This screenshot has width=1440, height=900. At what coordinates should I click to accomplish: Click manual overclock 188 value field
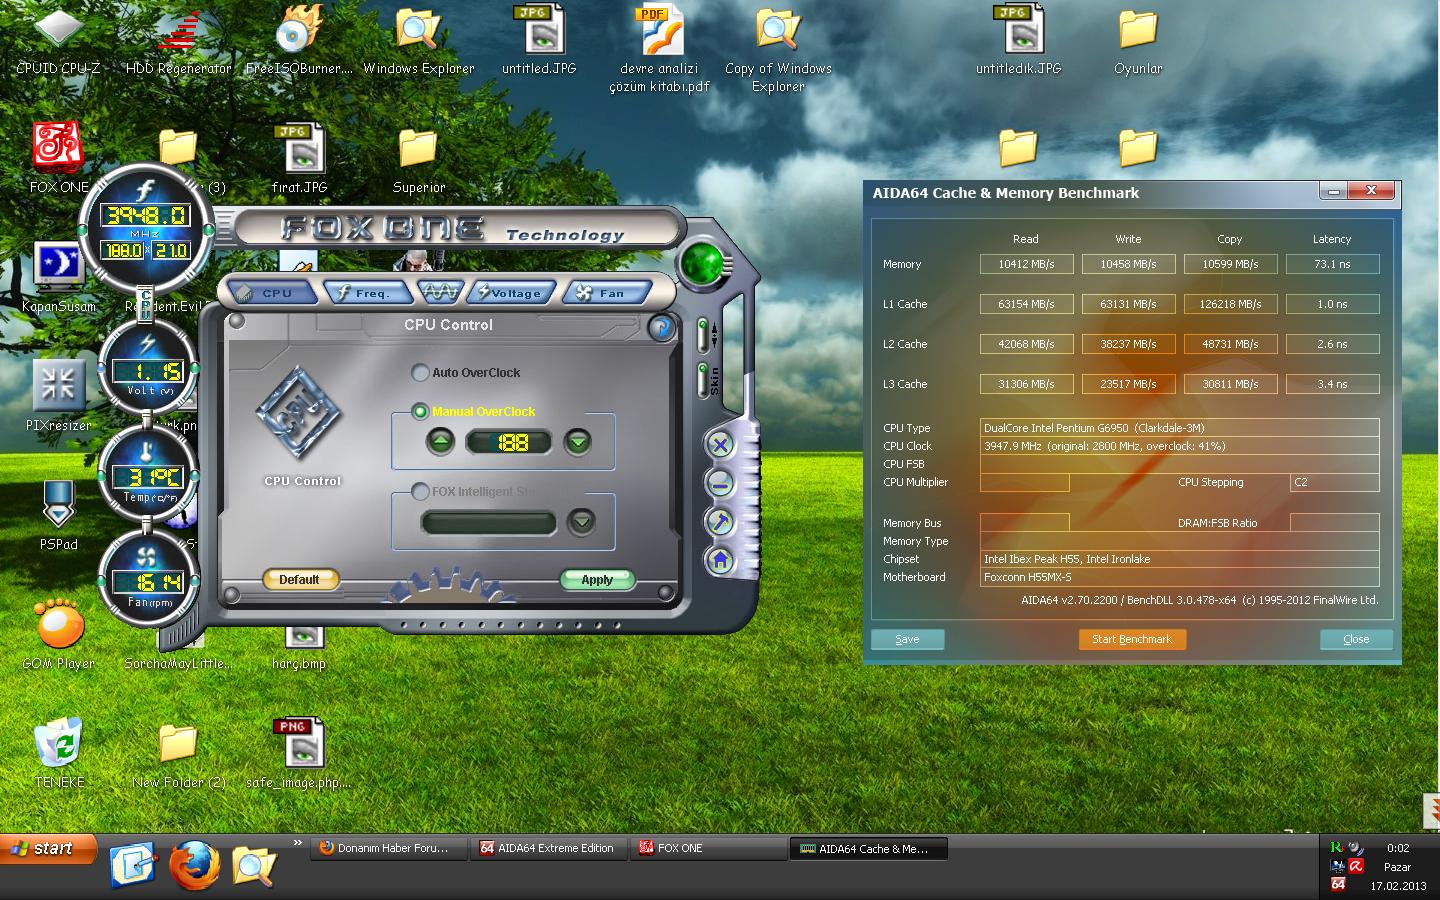coord(511,442)
